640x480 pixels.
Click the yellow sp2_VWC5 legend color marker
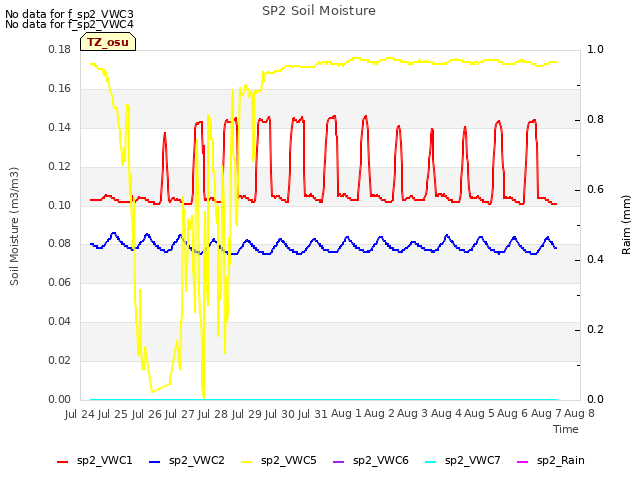click(247, 462)
